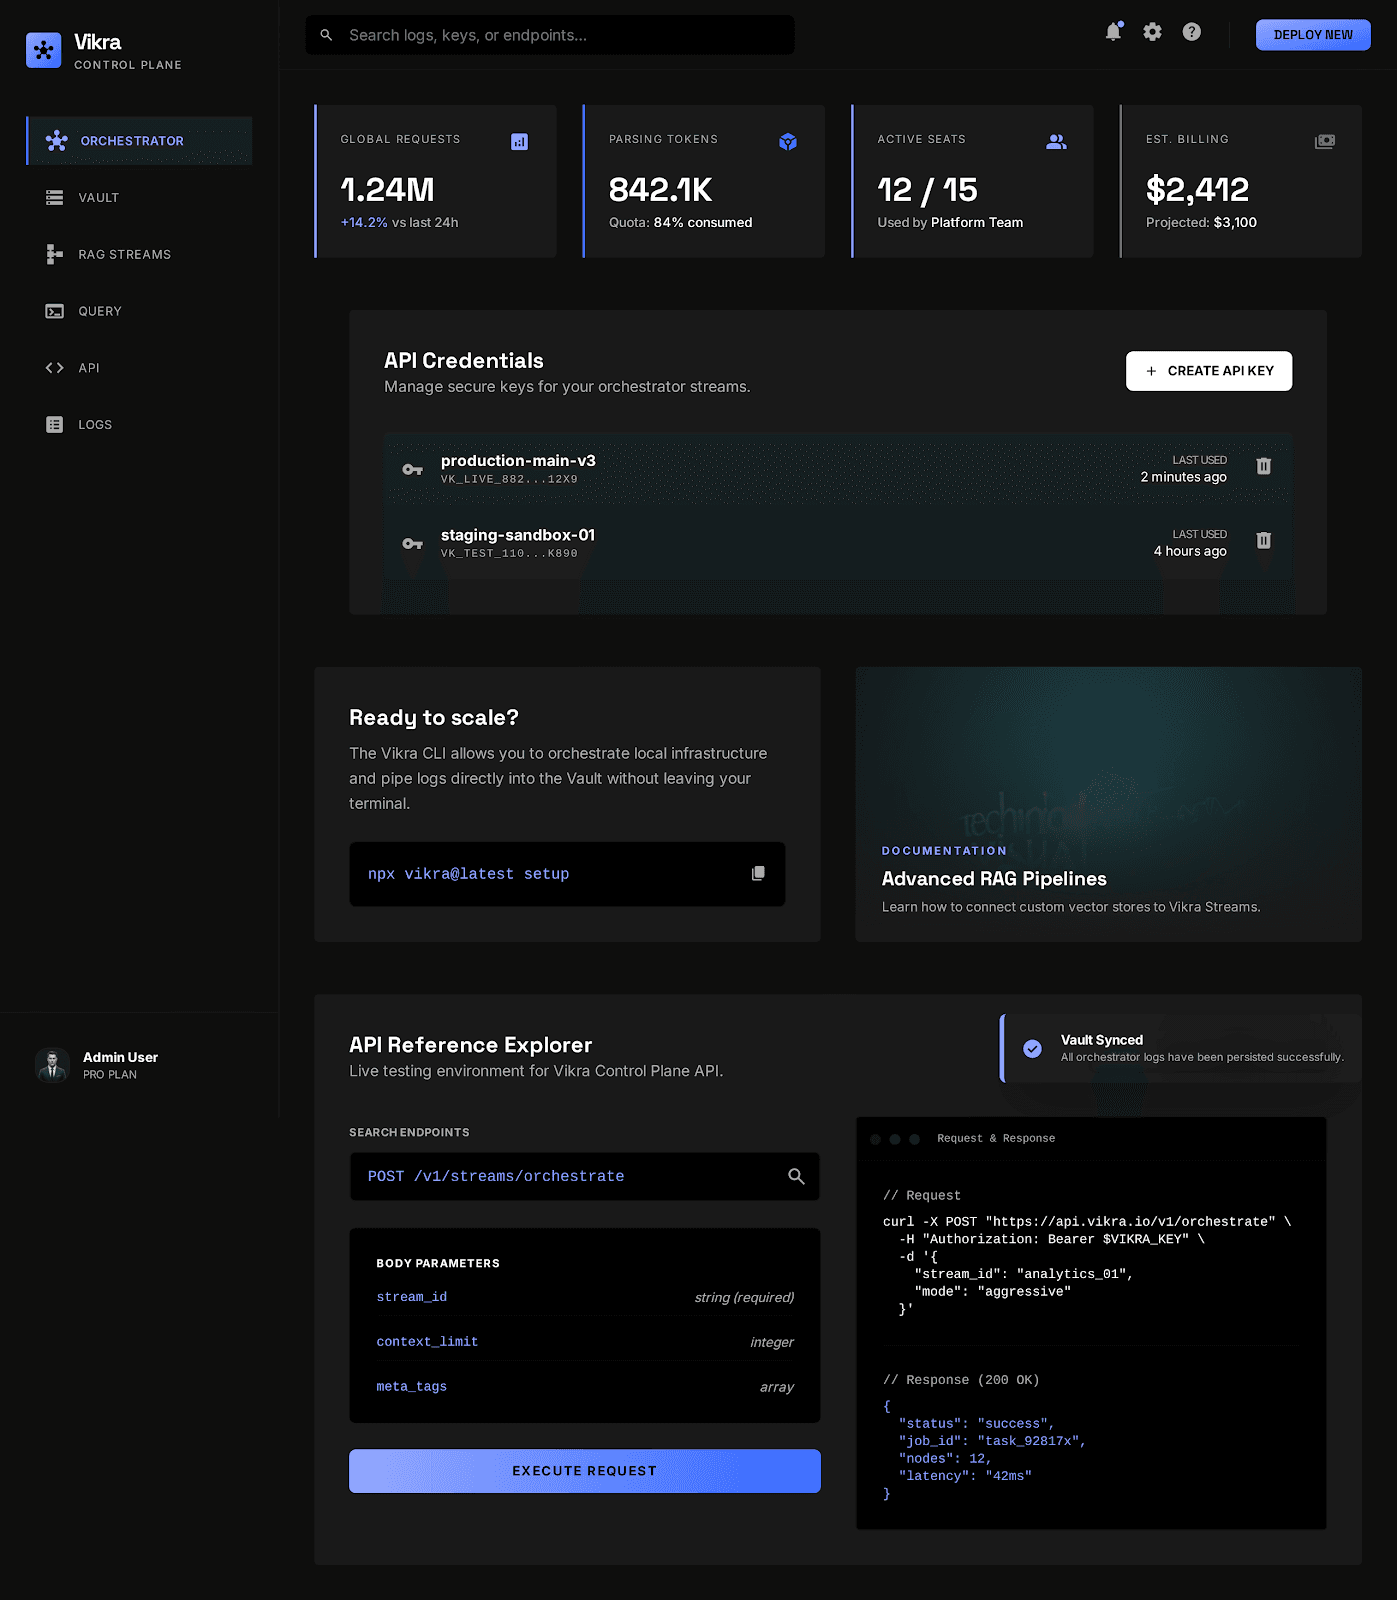This screenshot has width=1397, height=1600.
Task: Click the Est. Billing cash icon
Action: coord(1324,142)
